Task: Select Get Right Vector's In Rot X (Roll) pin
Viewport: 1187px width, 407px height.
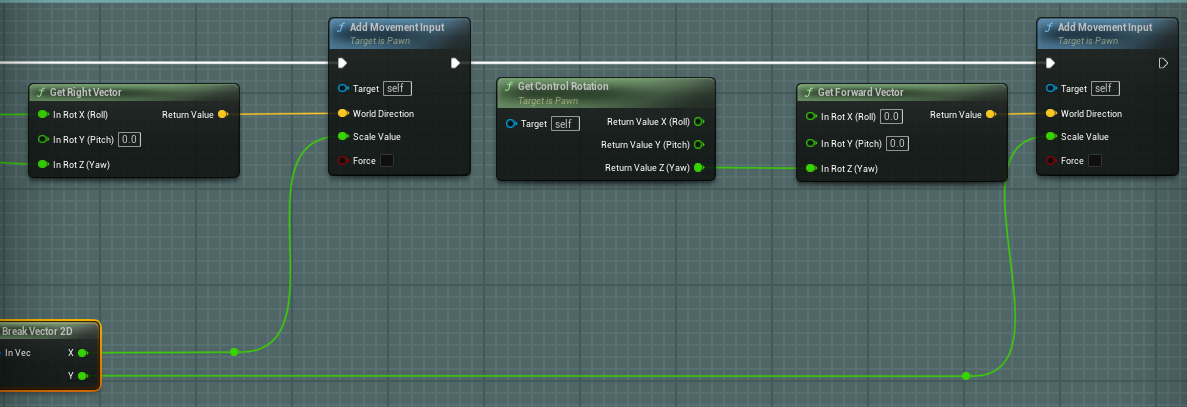Action: pyautogui.click(x=43, y=114)
